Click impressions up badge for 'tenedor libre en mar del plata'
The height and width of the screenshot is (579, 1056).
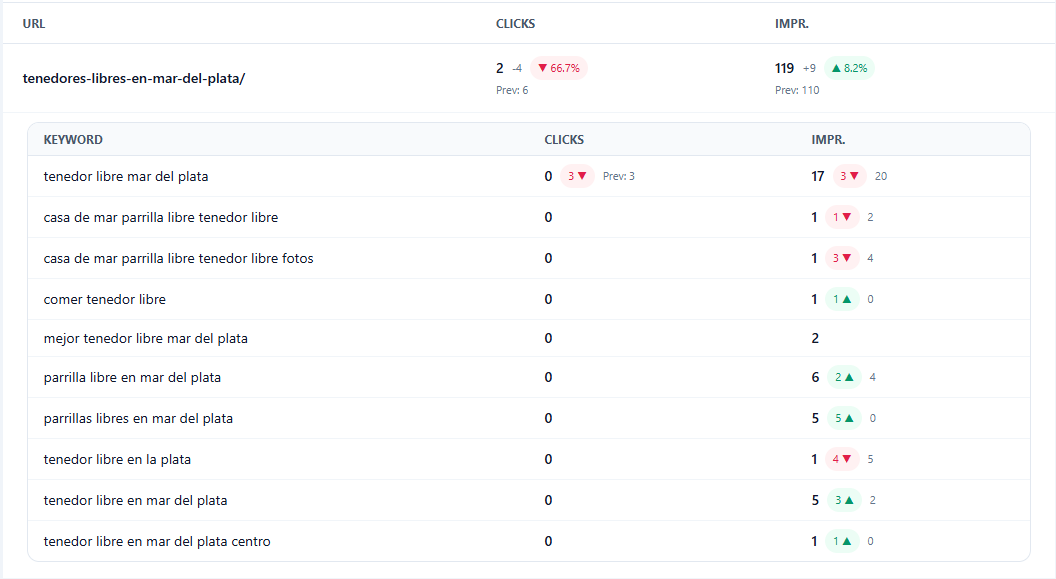point(843,500)
